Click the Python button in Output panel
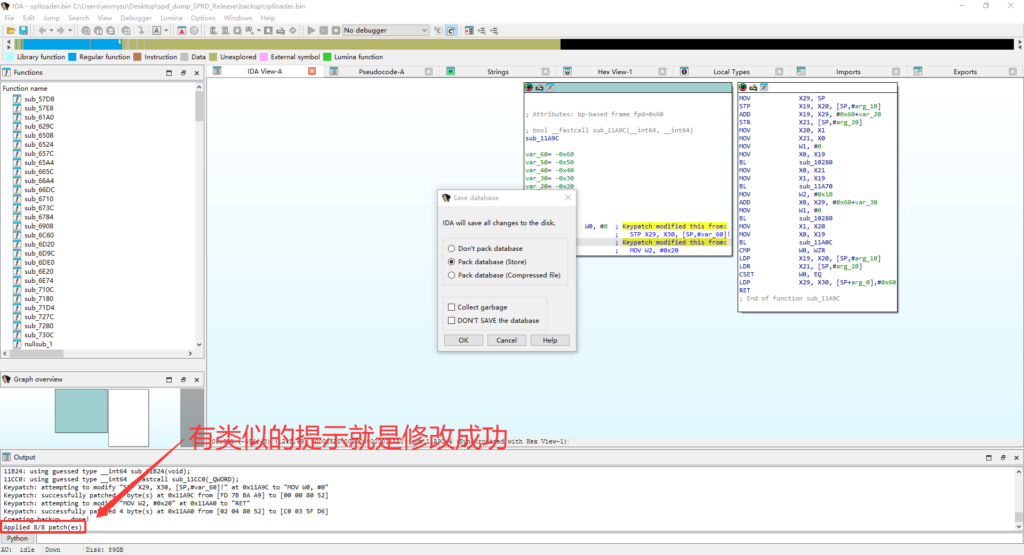Image resolution: width=1024 pixels, height=555 pixels. 18,539
